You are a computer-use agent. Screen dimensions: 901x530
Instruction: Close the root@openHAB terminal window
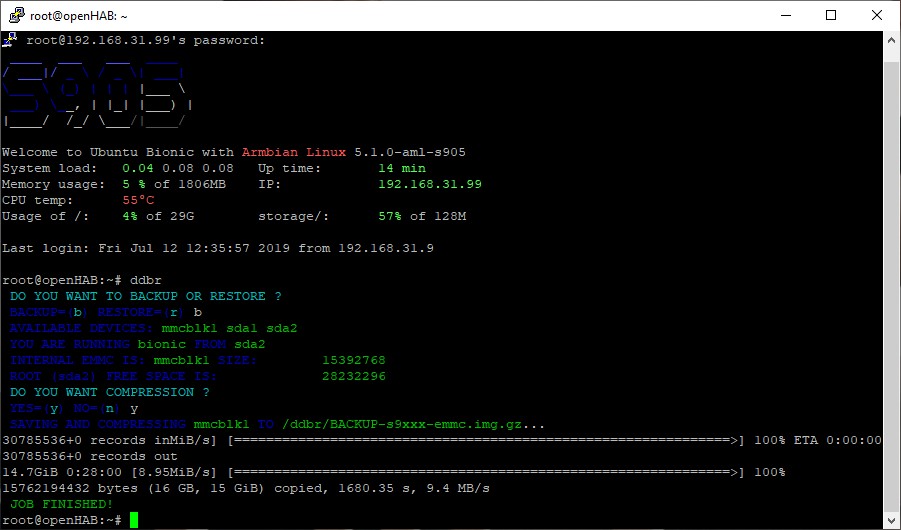tap(877, 16)
